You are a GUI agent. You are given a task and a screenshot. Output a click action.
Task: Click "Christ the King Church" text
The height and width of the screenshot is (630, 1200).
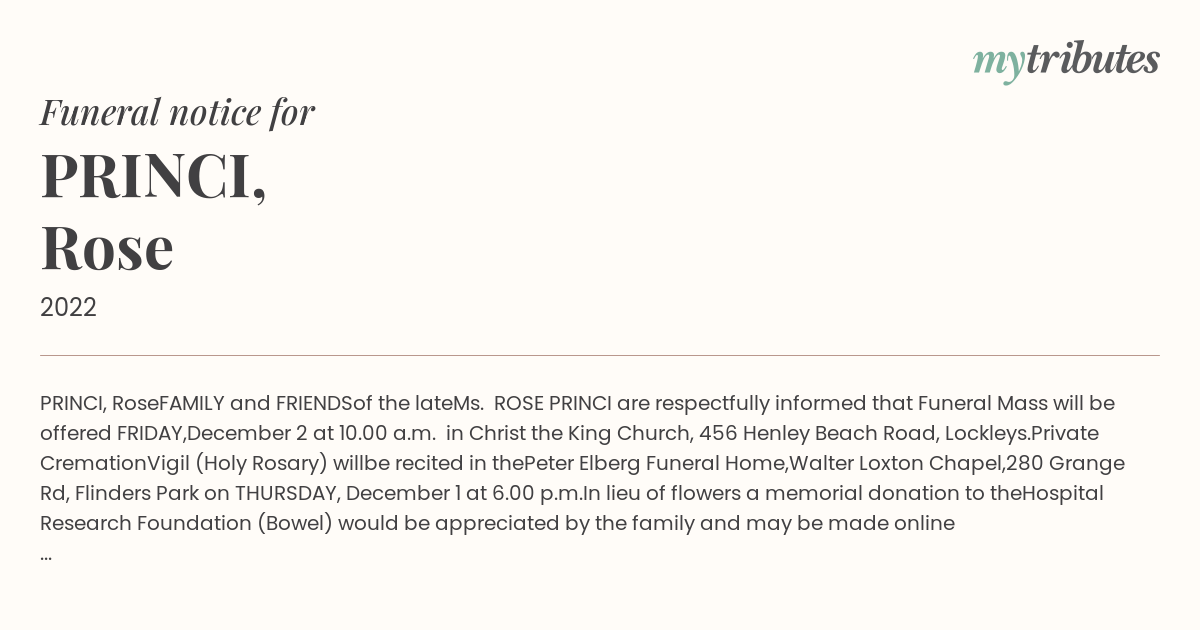coord(580,434)
